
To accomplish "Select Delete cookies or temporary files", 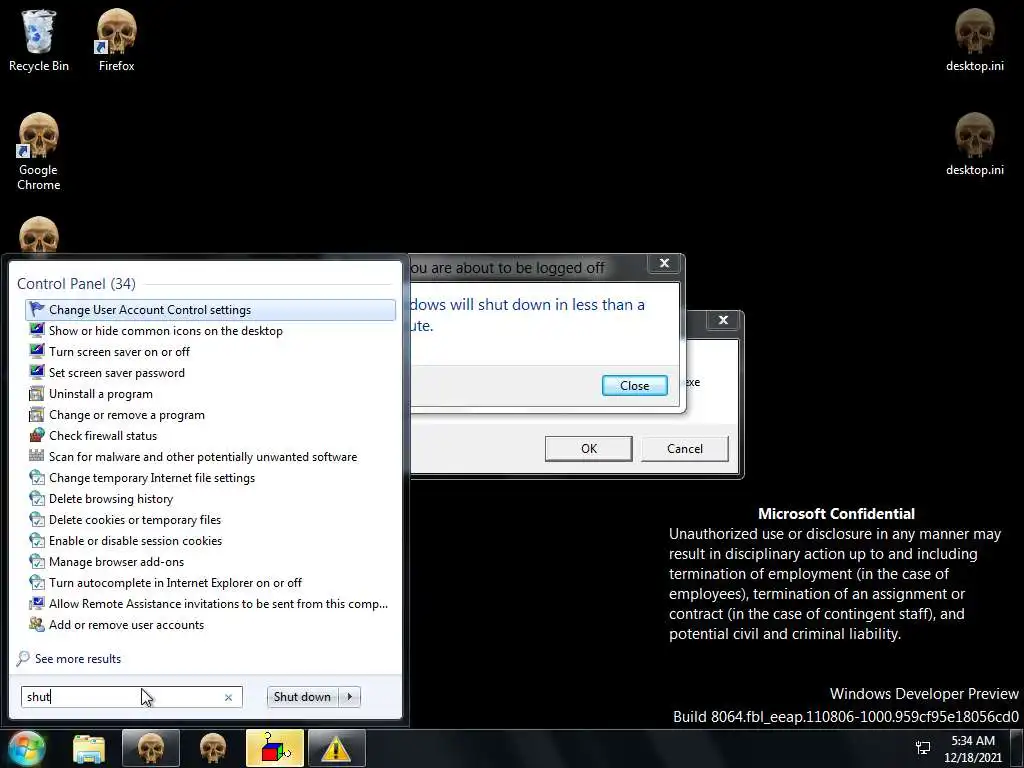I will (210, 520).
